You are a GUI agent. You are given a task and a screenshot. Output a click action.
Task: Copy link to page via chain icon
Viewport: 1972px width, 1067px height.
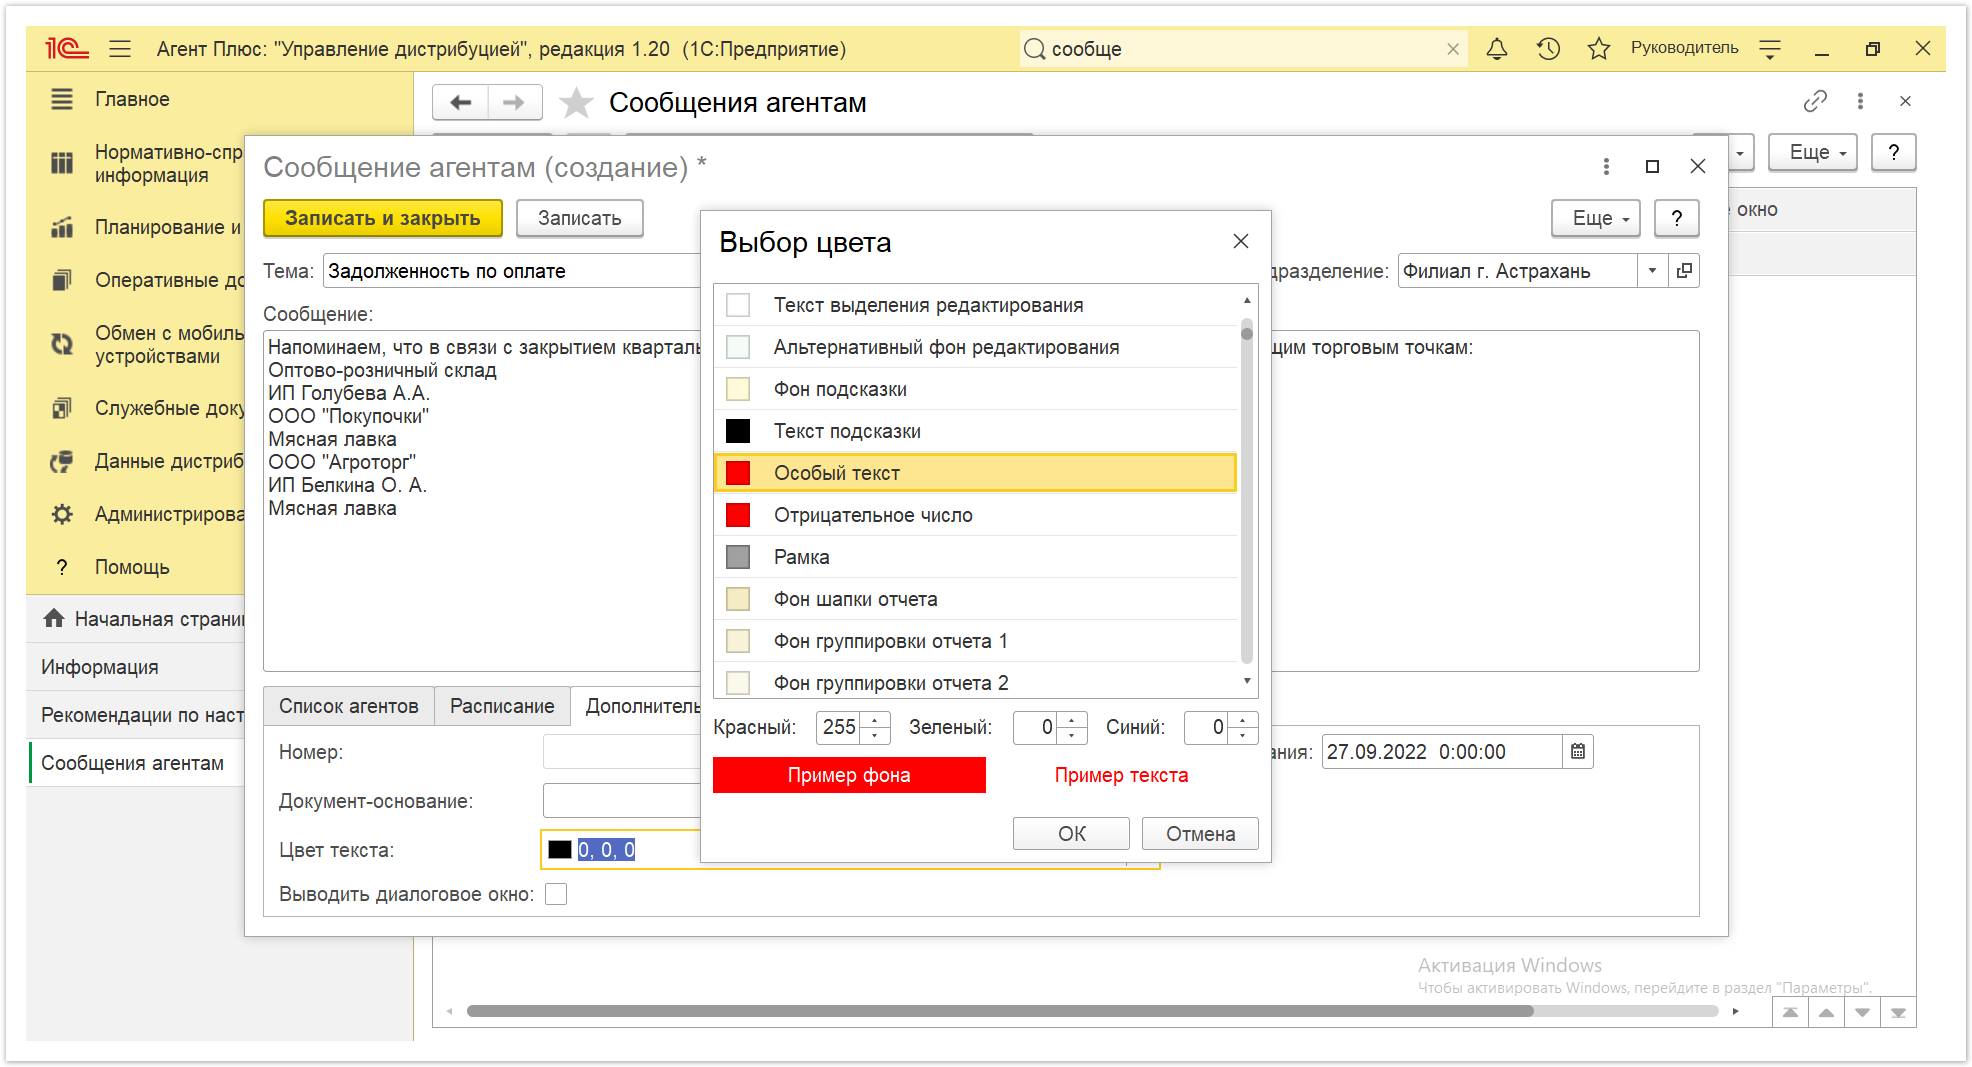[x=1814, y=101]
